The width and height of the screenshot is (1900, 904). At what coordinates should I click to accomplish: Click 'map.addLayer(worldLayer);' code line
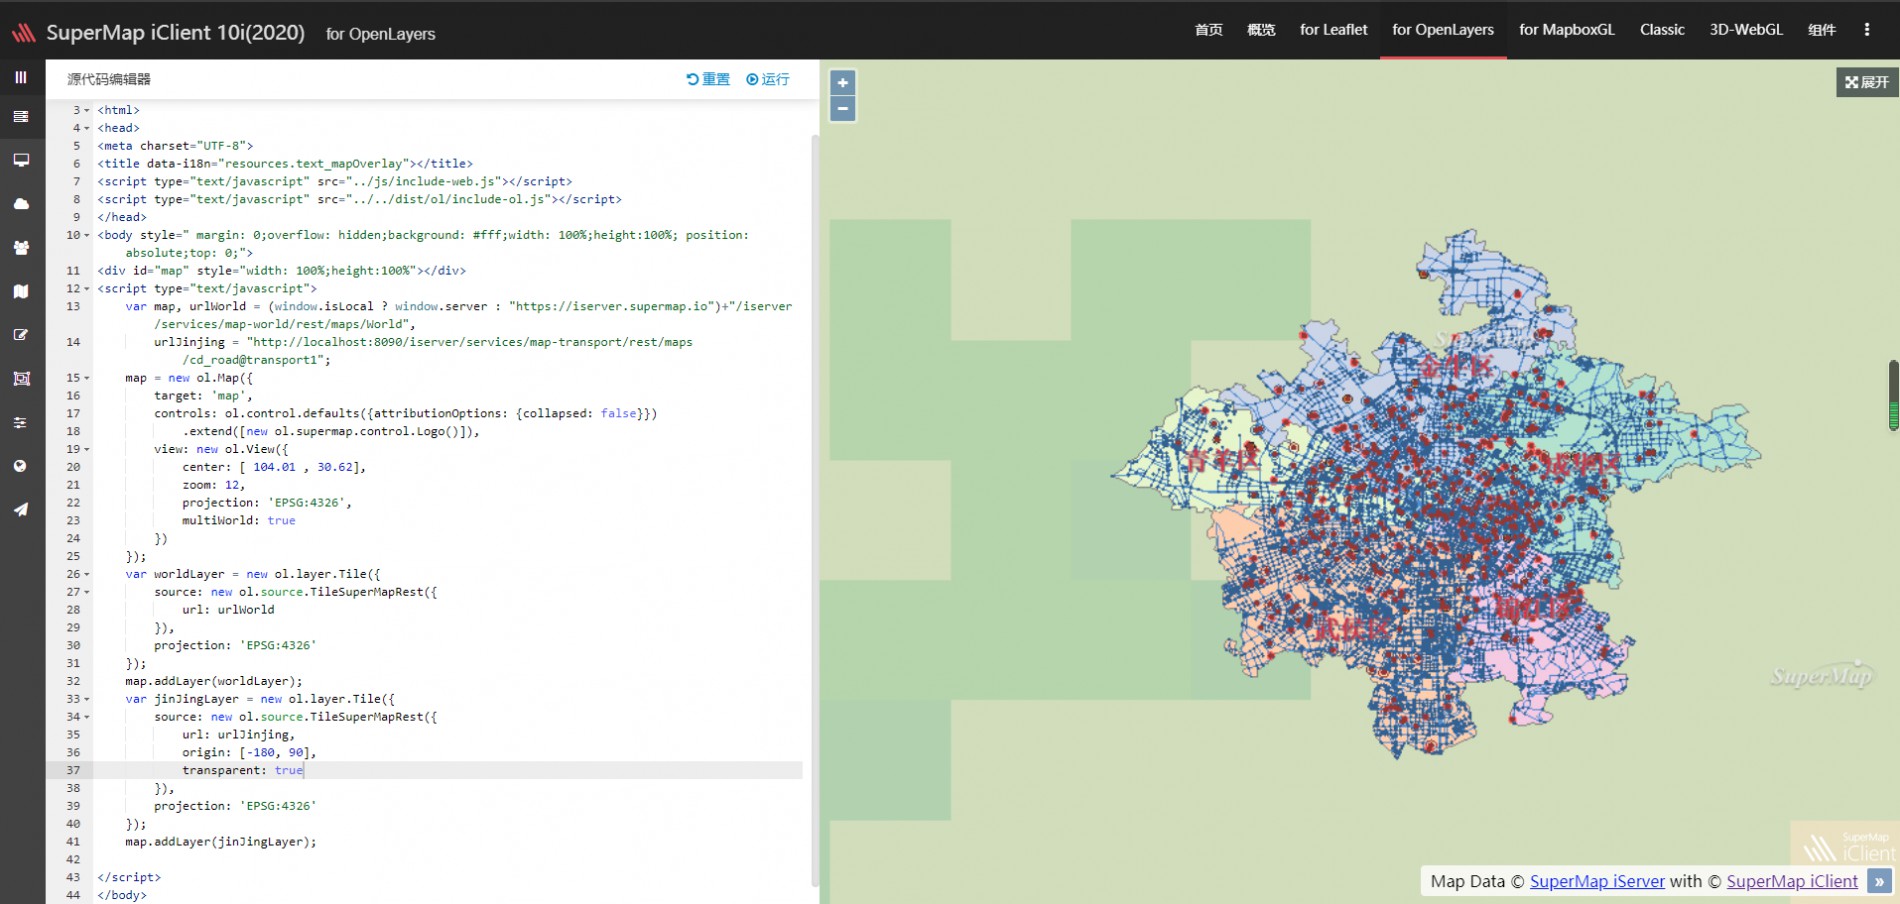point(213,681)
